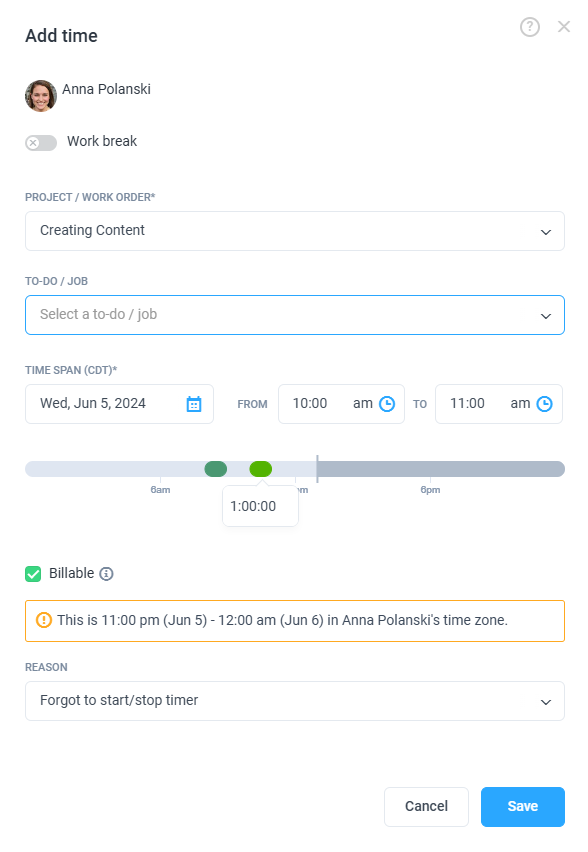Expand the Select a to-do / job dropdown

295,315
